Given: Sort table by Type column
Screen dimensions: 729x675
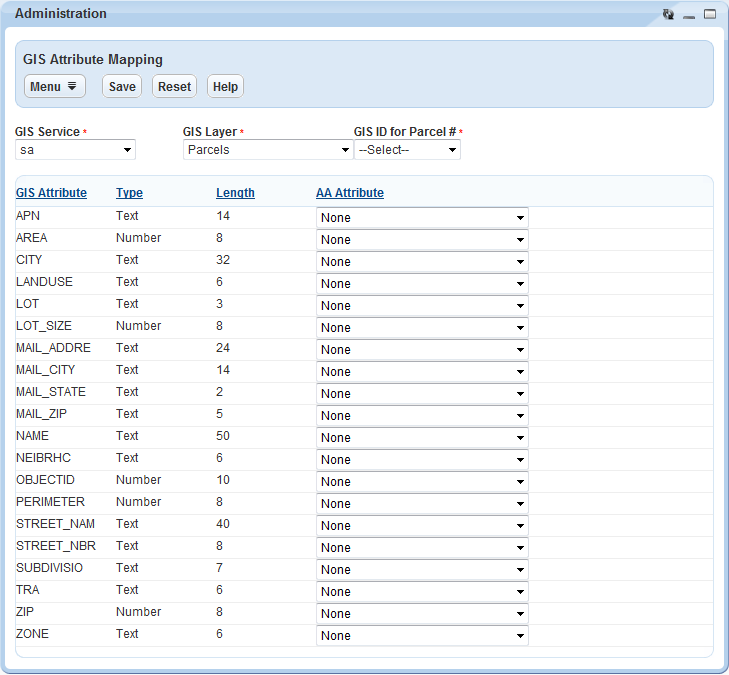Looking at the screenshot, I should (129, 193).
